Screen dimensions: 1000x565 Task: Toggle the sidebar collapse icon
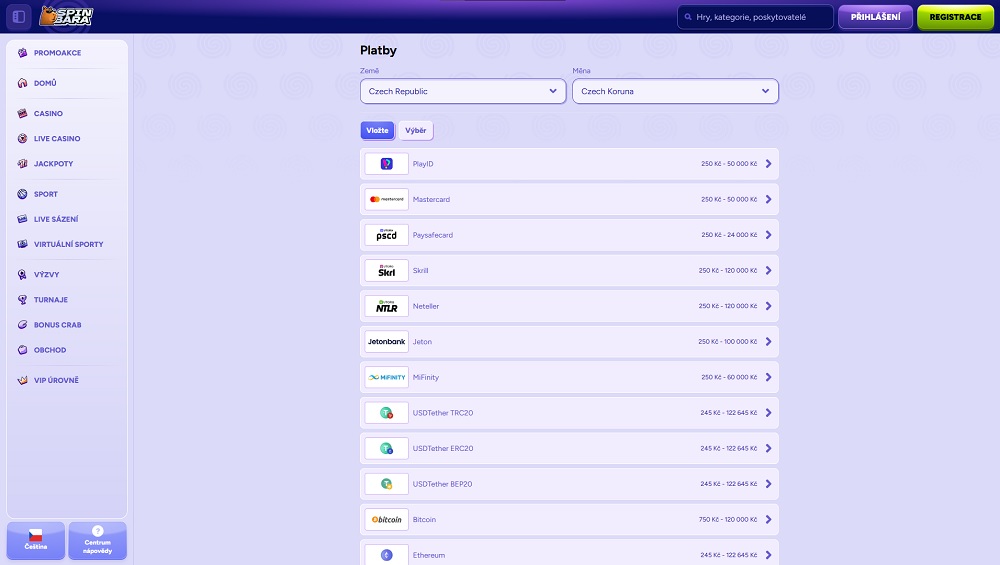point(19,17)
